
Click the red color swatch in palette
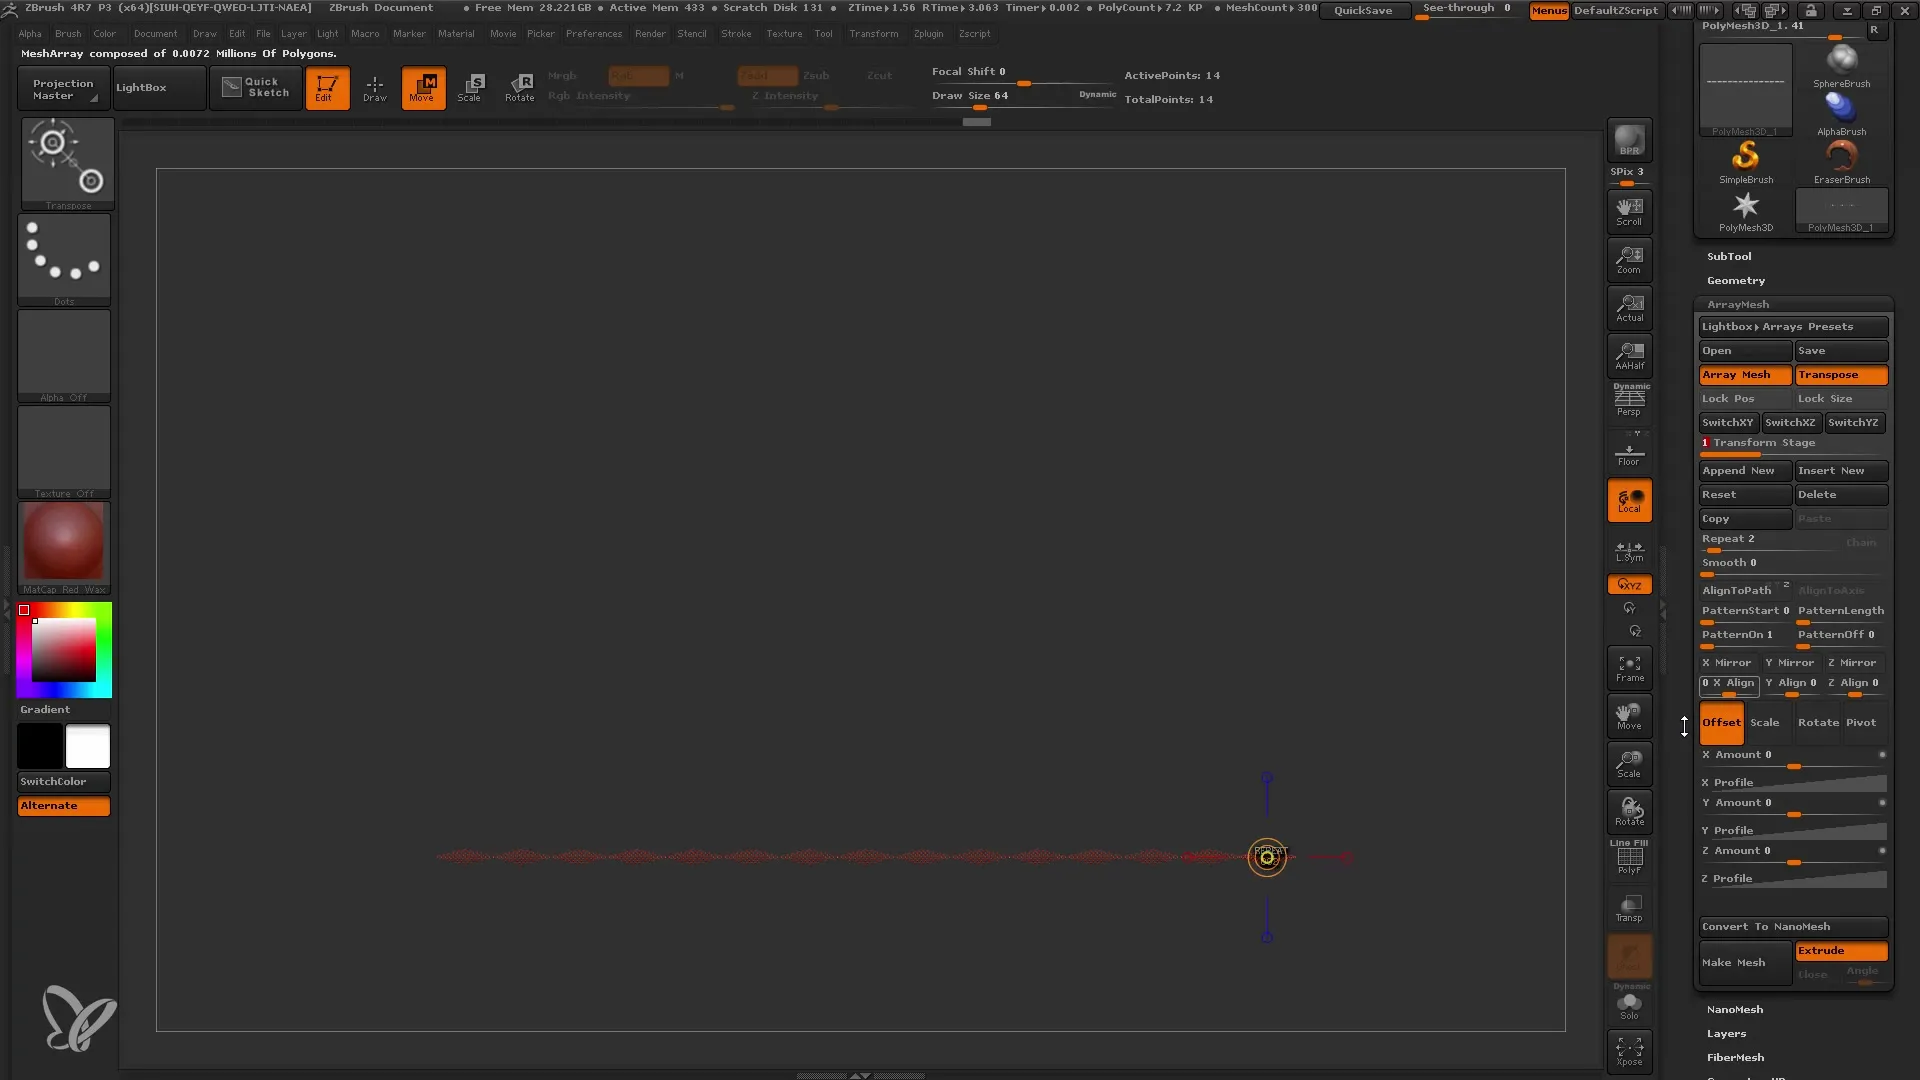(x=24, y=609)
